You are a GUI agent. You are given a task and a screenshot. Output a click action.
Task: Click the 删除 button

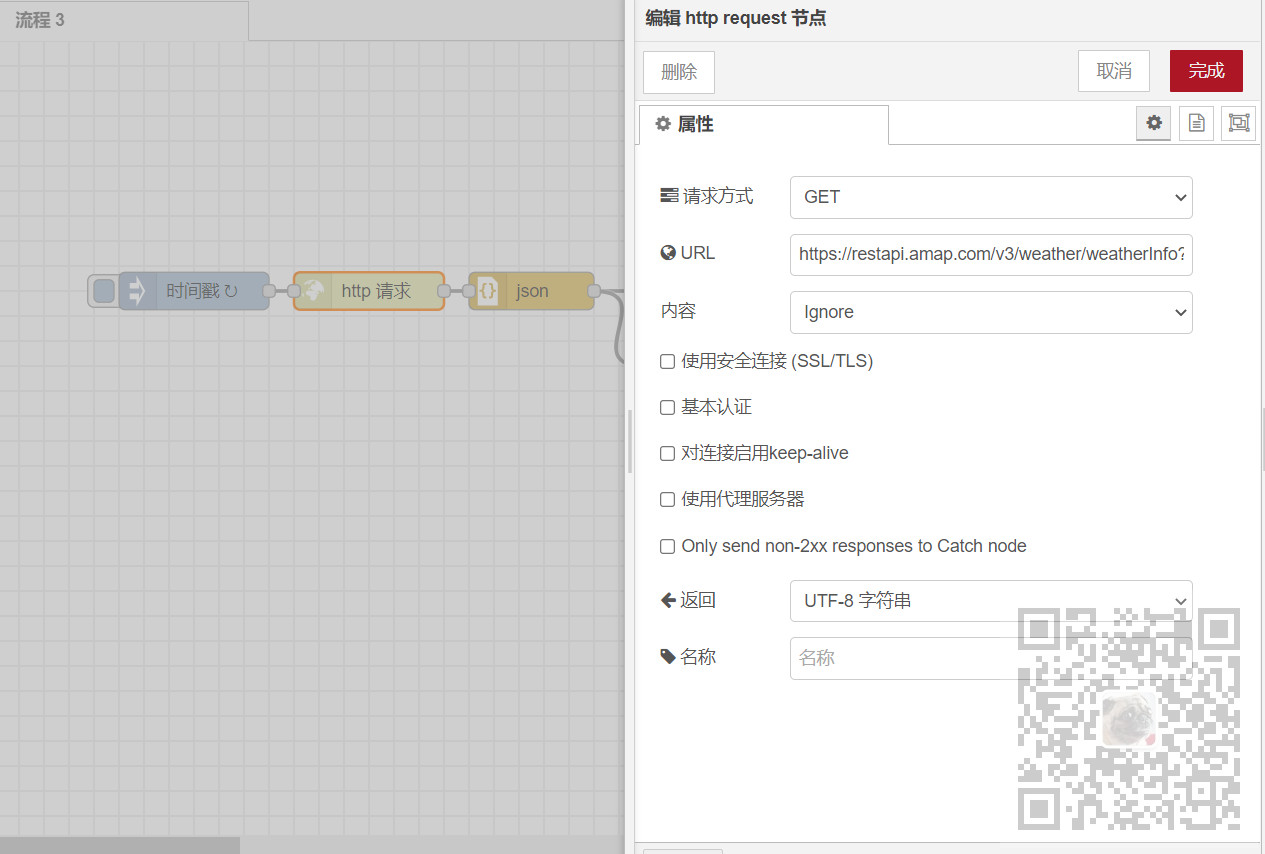coord(679,71)
